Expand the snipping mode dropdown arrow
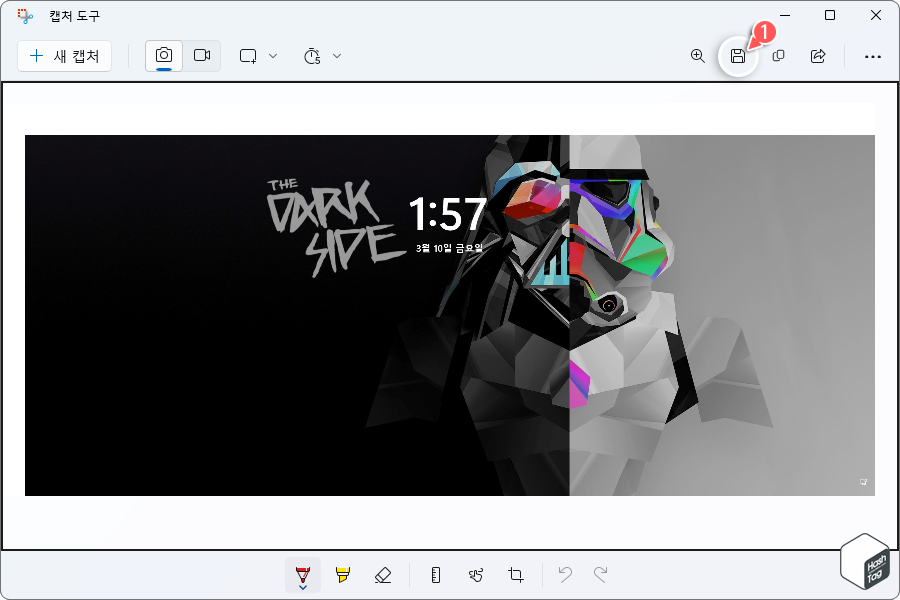 273,56
